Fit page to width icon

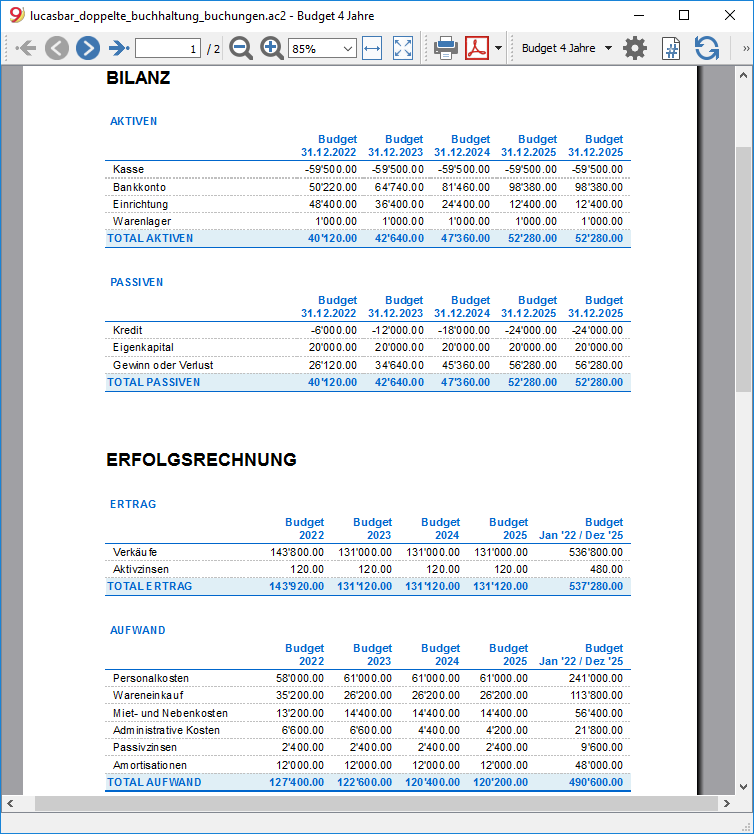372,48
